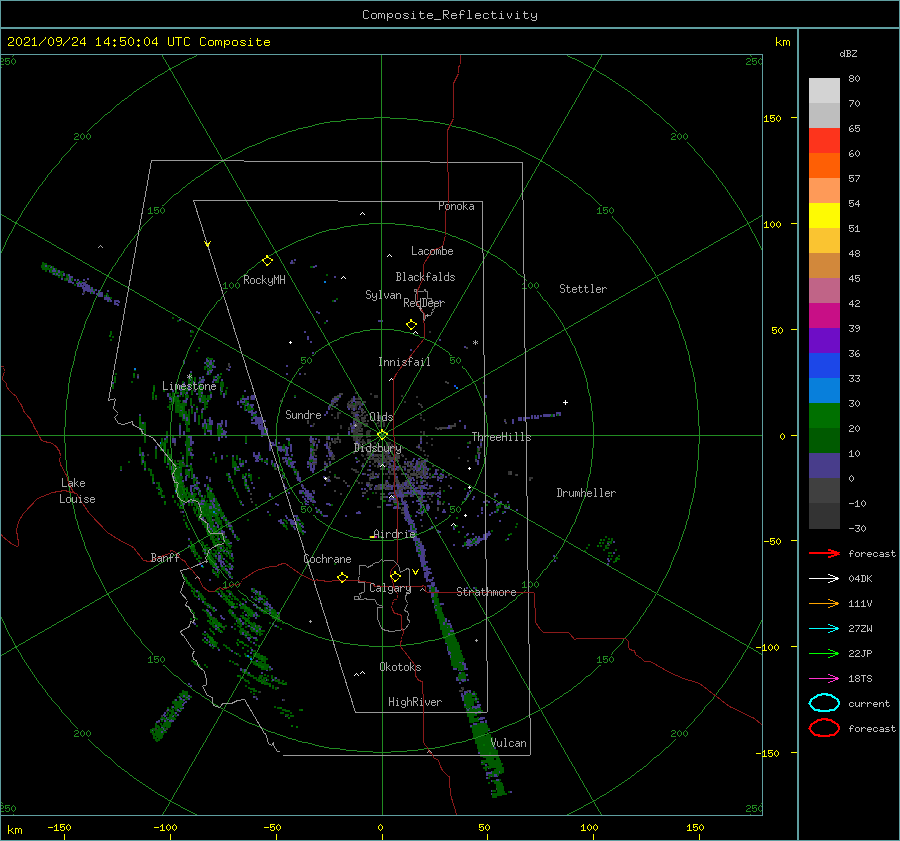This screenshot has height=841, width=900.
Task: Click the Sundre city label
Action: 303,414
